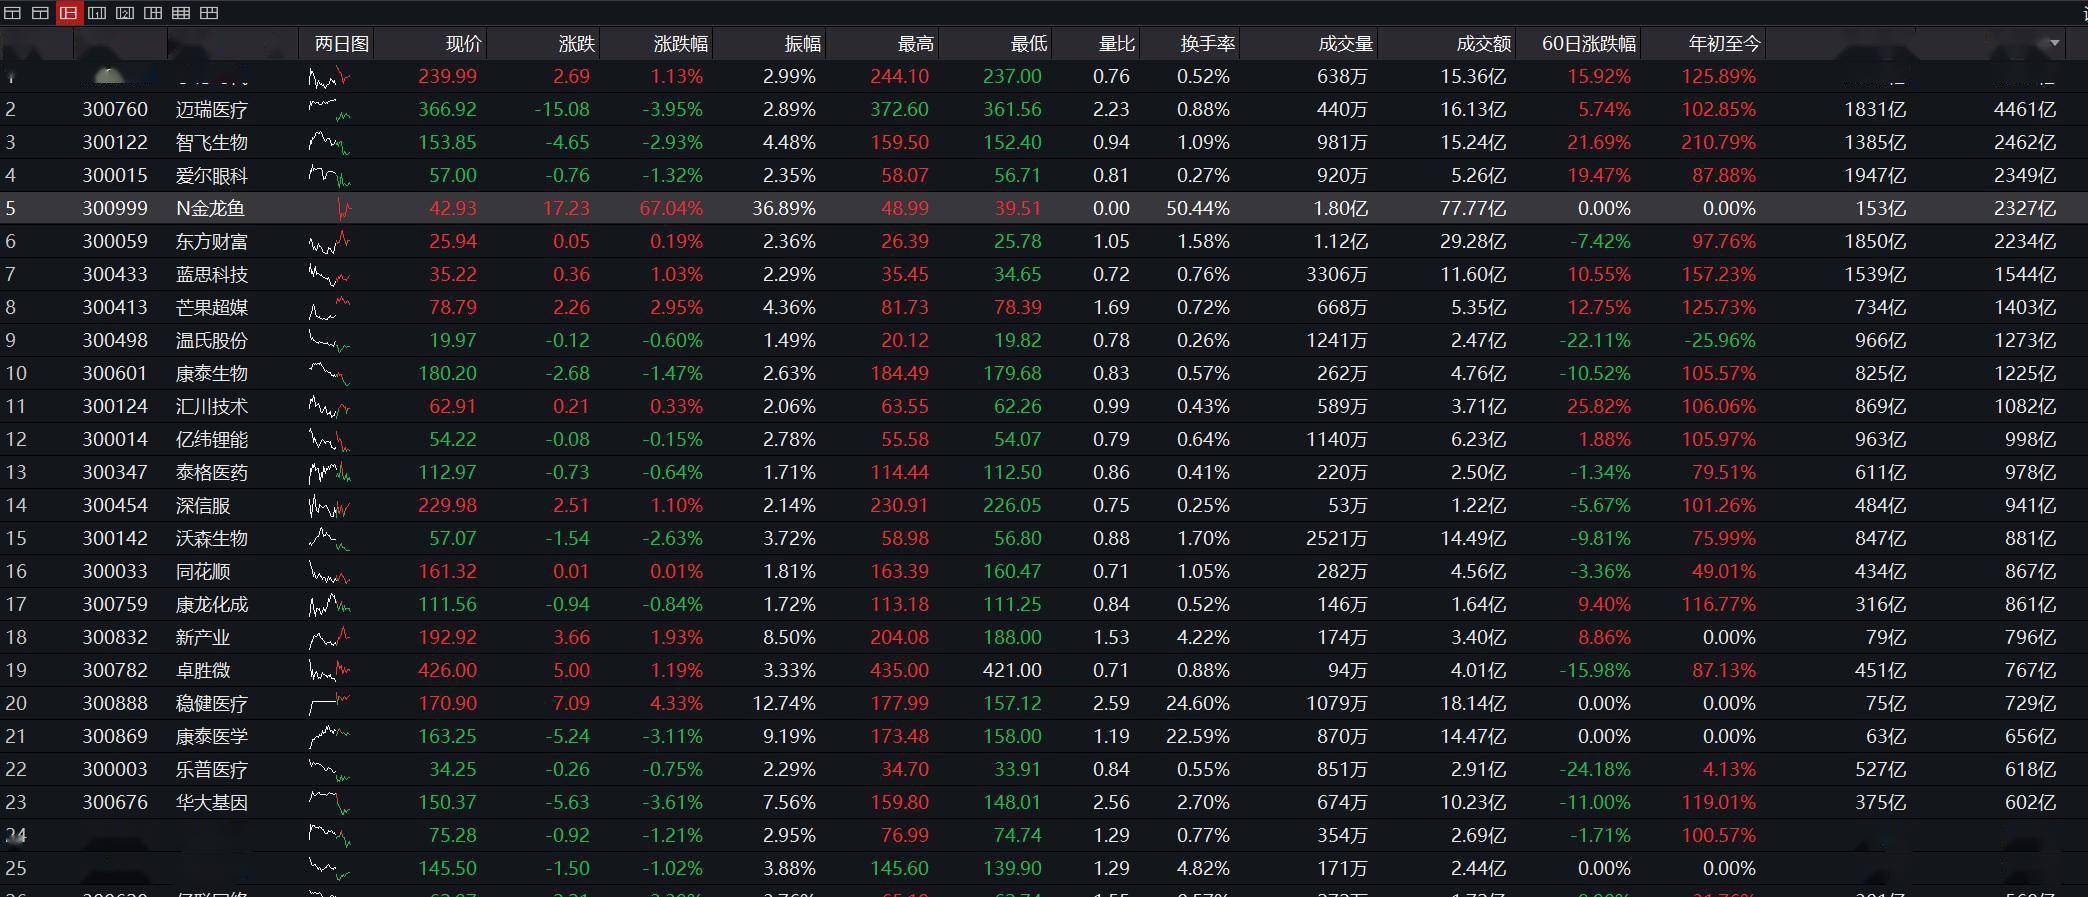Screen dimensions: 2088x897
Task: Select stock name 亿纬锂能
Action: pyautogui.click(x=212, y=440)
